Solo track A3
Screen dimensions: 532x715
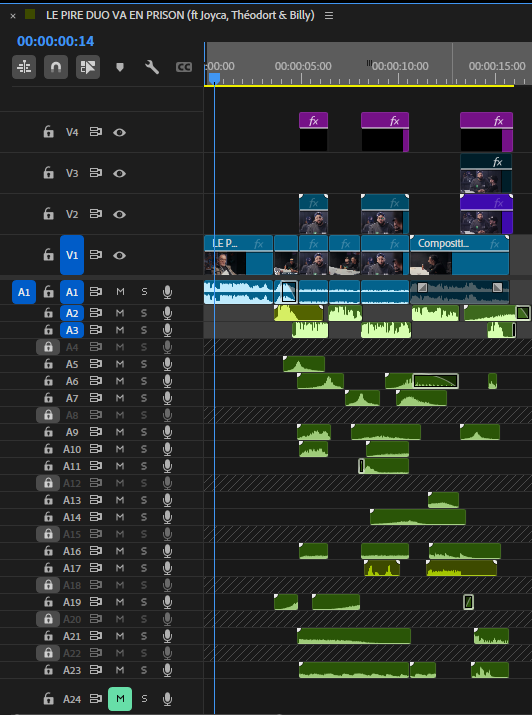pyautogui.click(x=144, y=330)
